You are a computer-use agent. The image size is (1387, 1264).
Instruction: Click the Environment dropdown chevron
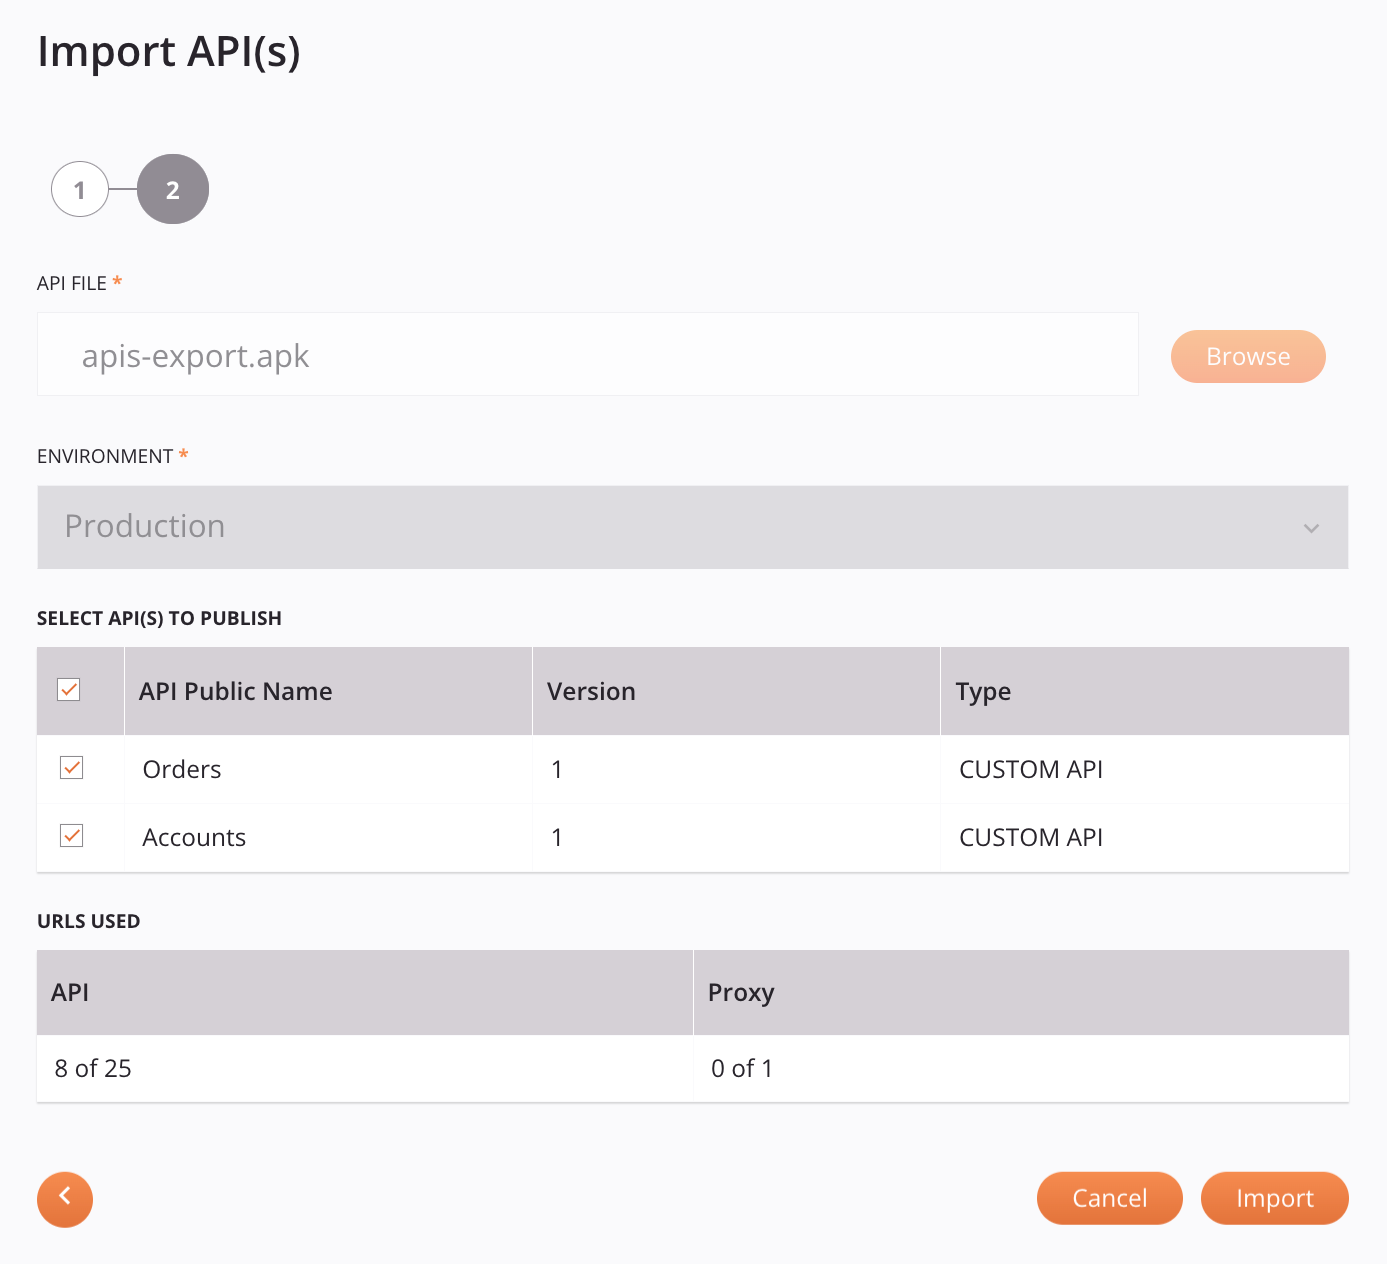tap(1313, 528)
